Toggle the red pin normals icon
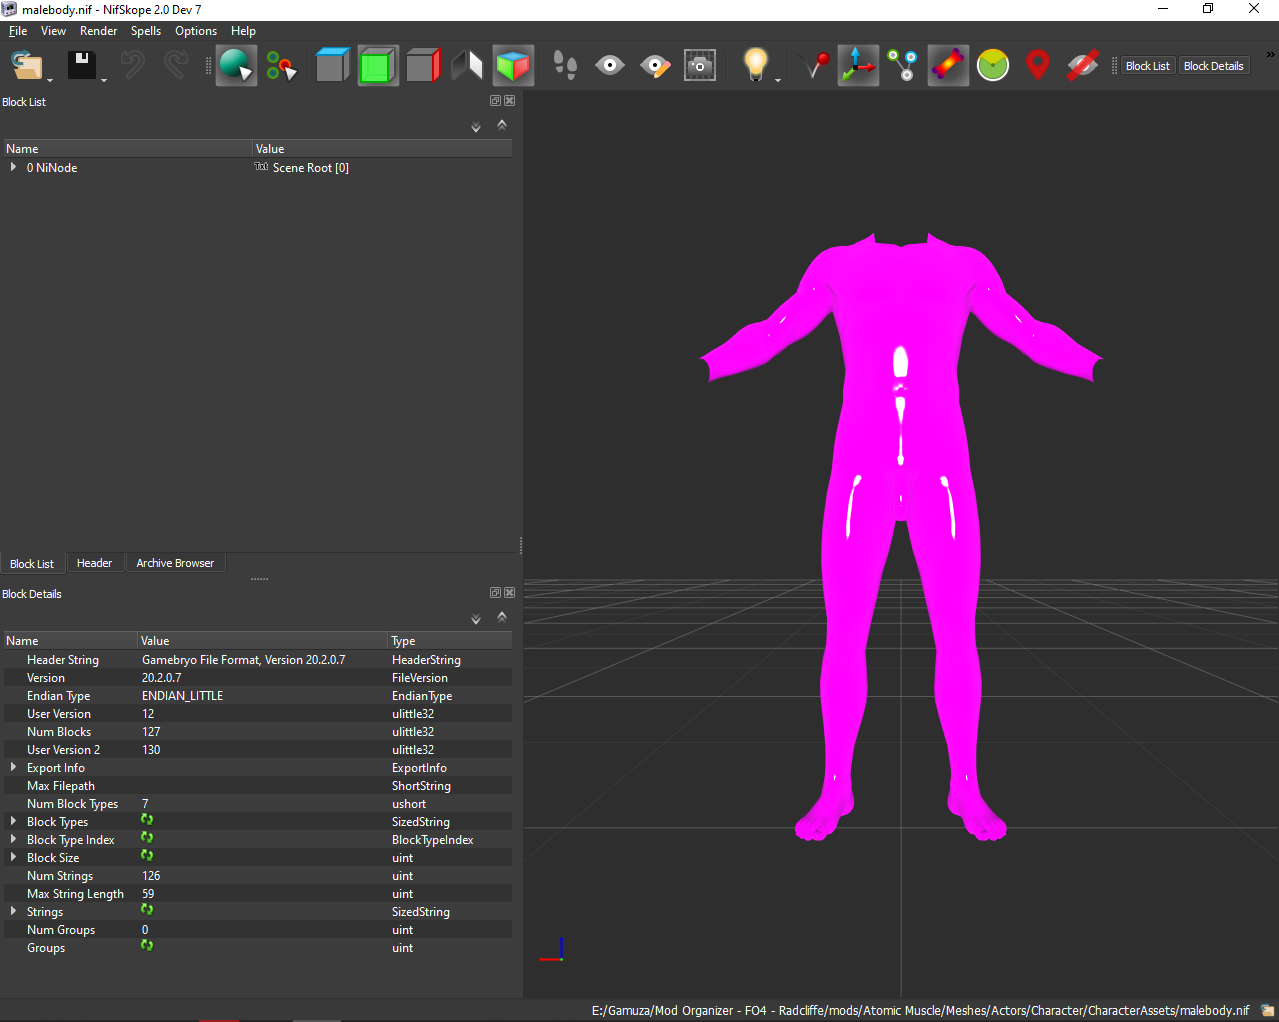 point(815,65)
